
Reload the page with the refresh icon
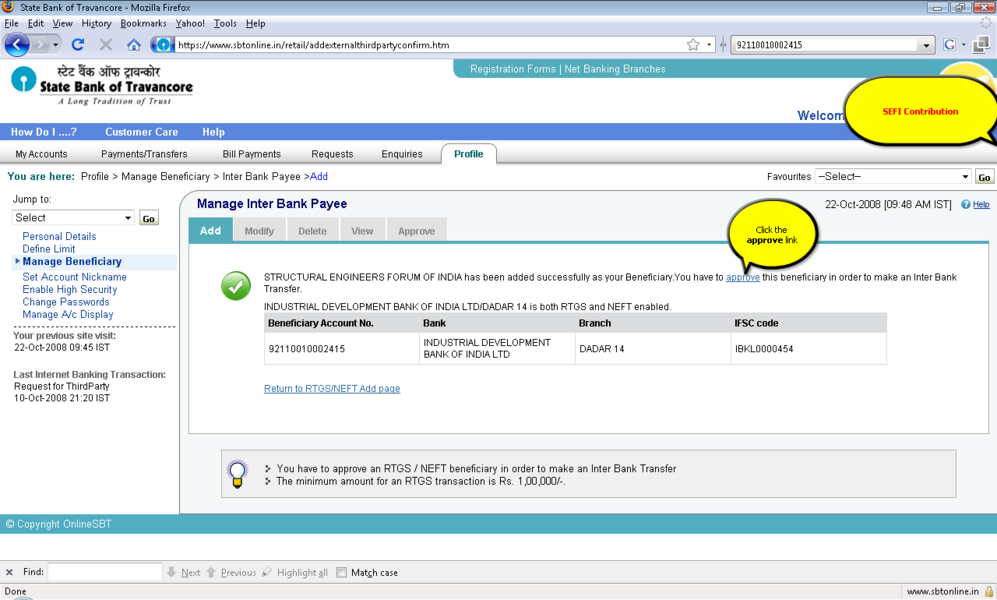[78, 45]
